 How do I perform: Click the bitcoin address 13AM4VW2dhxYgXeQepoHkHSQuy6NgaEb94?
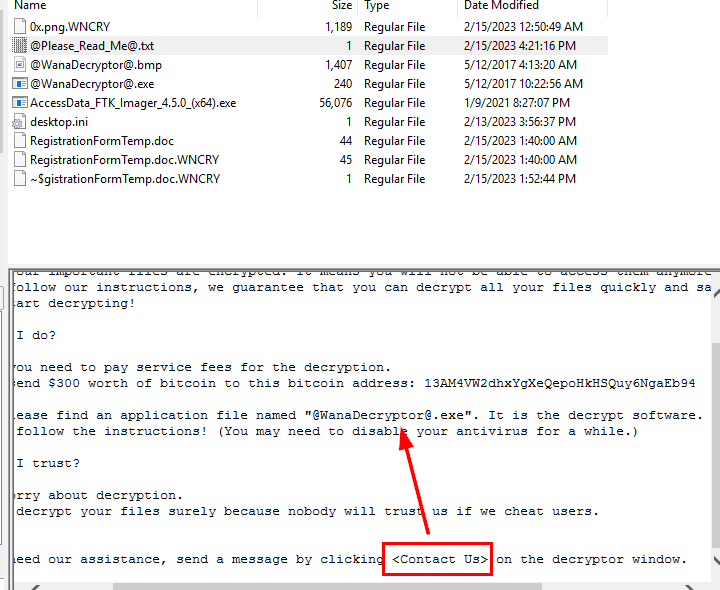pos(560,383)
